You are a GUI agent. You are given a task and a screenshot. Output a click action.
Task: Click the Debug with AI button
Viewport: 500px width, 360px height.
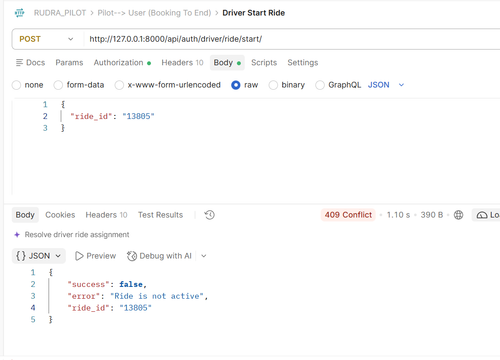[x=159, y=256]
